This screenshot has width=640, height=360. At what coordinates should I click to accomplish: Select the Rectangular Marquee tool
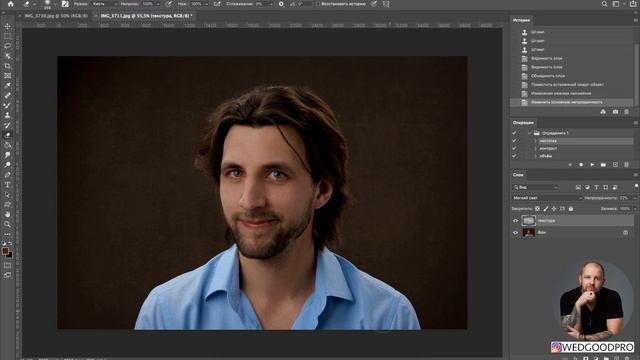pos(7,36)
